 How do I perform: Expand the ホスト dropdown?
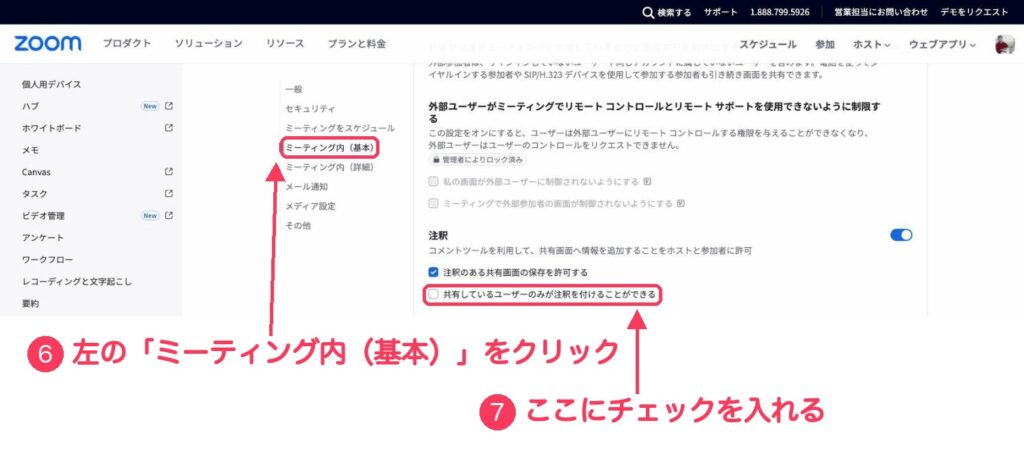(x=872, y=44)
